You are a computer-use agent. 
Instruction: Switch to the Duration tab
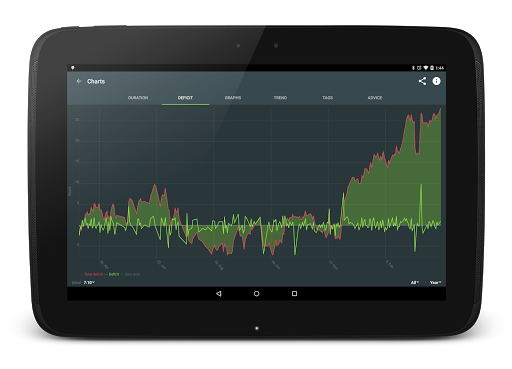point(138,98)
